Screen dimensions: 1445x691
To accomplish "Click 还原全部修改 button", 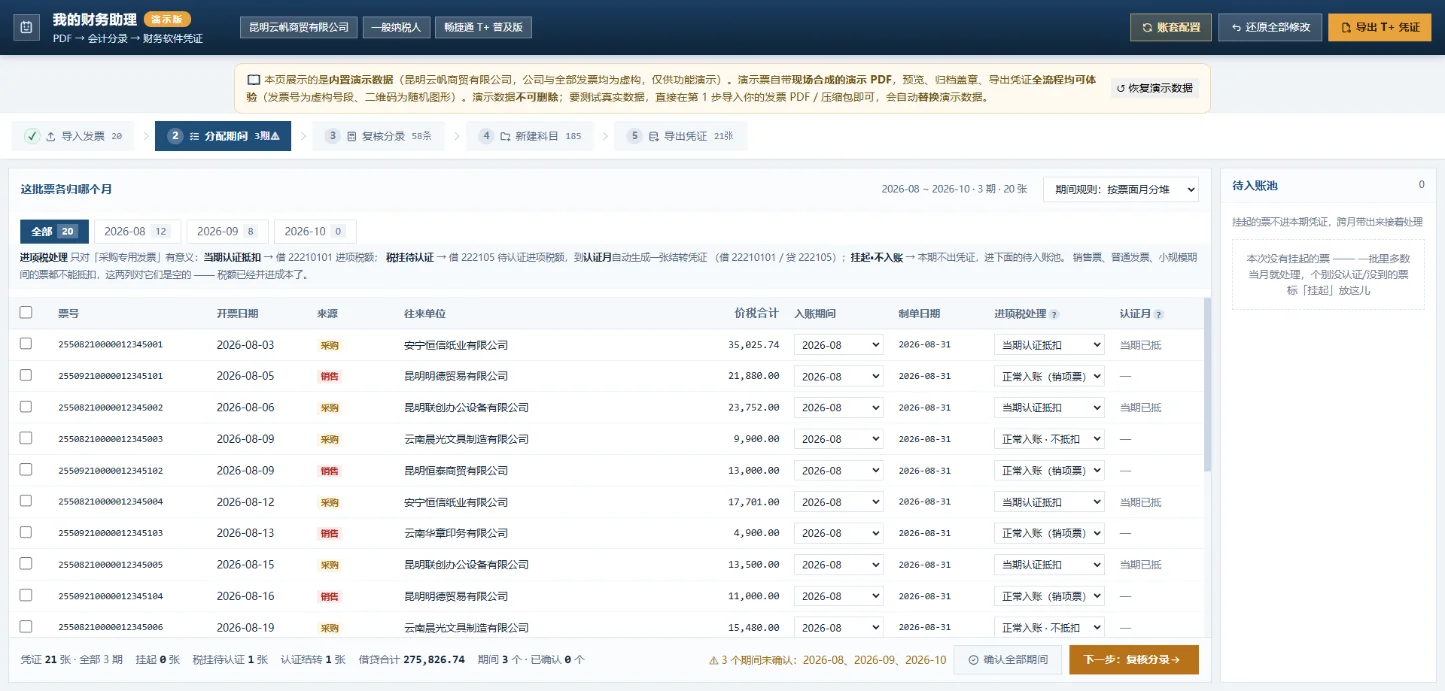I will point(1270,27).
